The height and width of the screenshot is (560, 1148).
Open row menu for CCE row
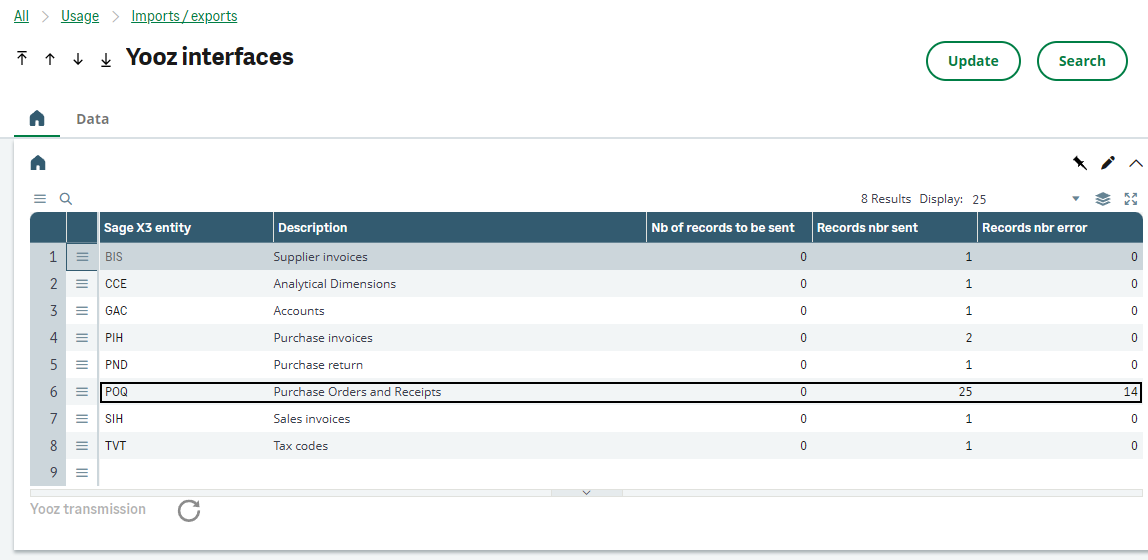point(82,283)
